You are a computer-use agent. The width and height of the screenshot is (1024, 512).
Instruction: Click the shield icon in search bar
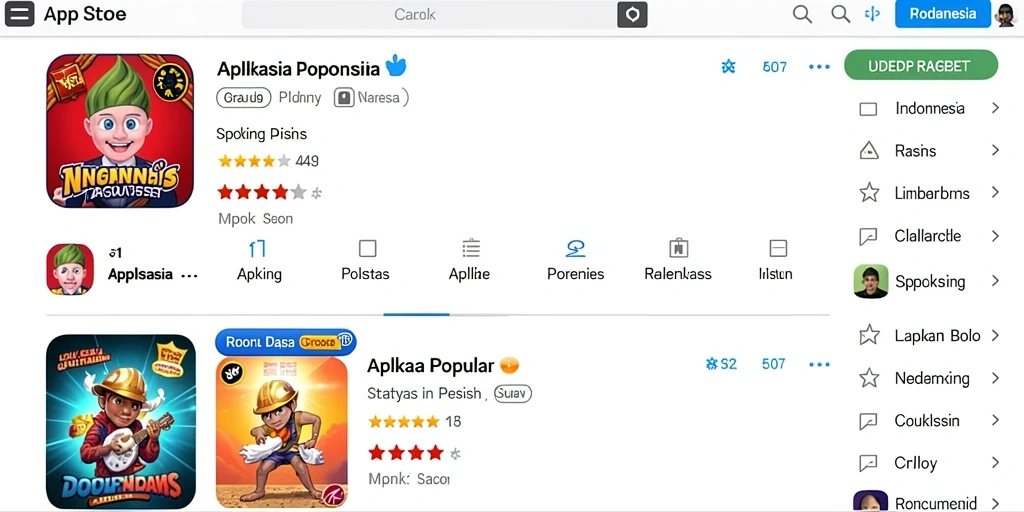(632, 14)
